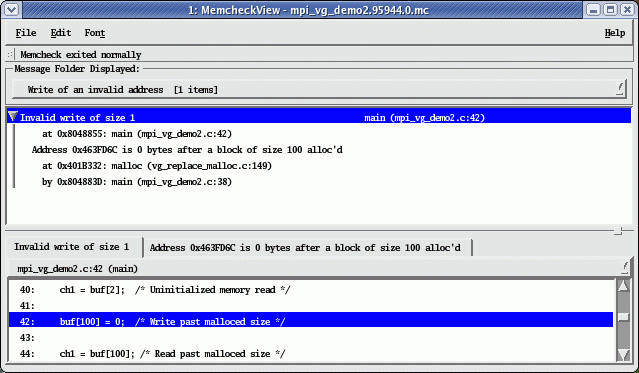Open the Message Folder Displayed dropdown
This screenshot has height=373, width=639.
click(x=319, y=89)
